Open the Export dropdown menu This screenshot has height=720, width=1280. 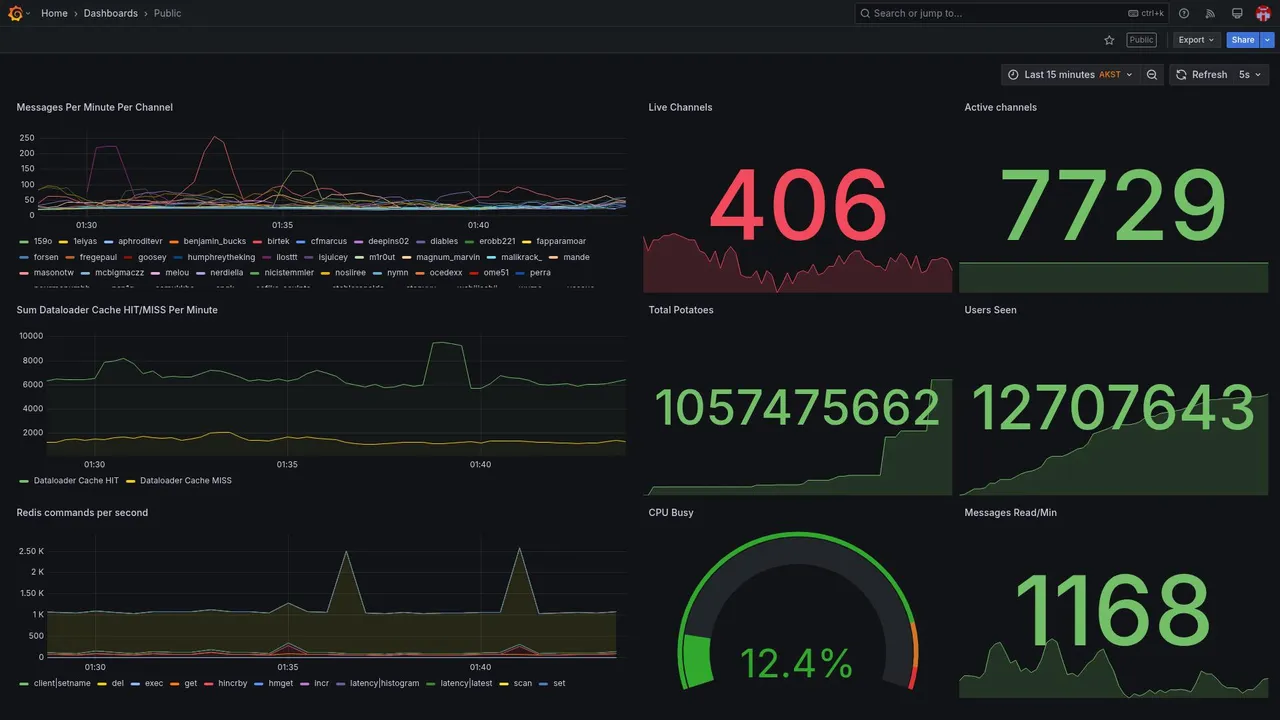[x=1197, y=40]
